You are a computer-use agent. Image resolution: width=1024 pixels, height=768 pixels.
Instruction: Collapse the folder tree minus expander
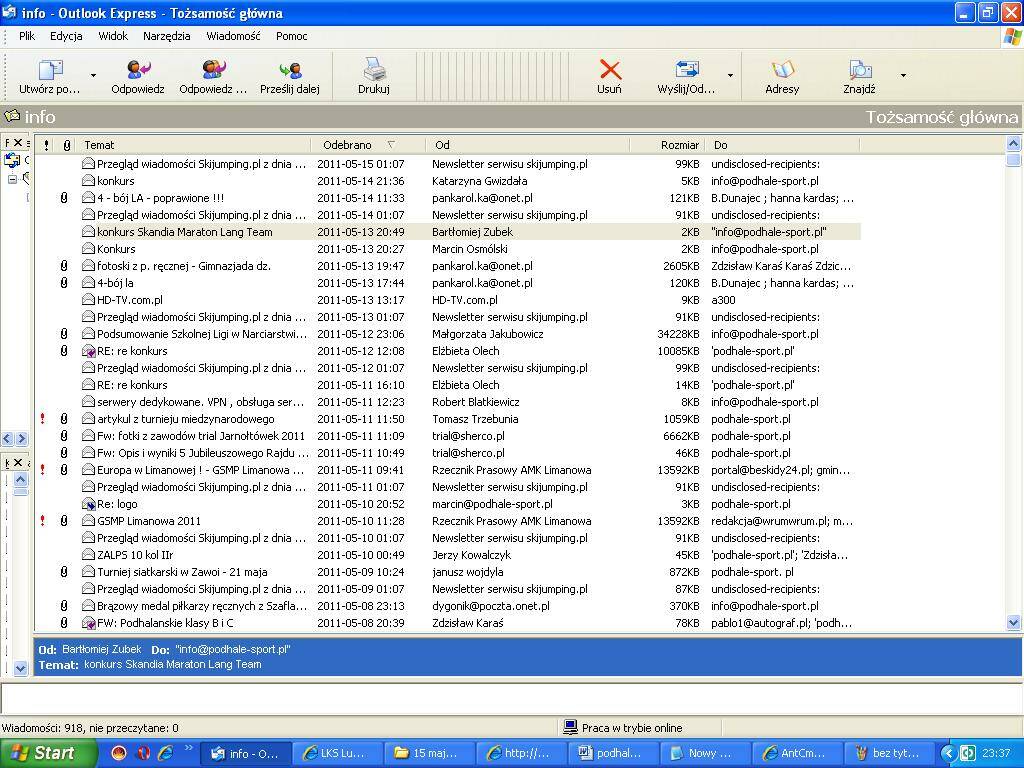coord(12,179)
